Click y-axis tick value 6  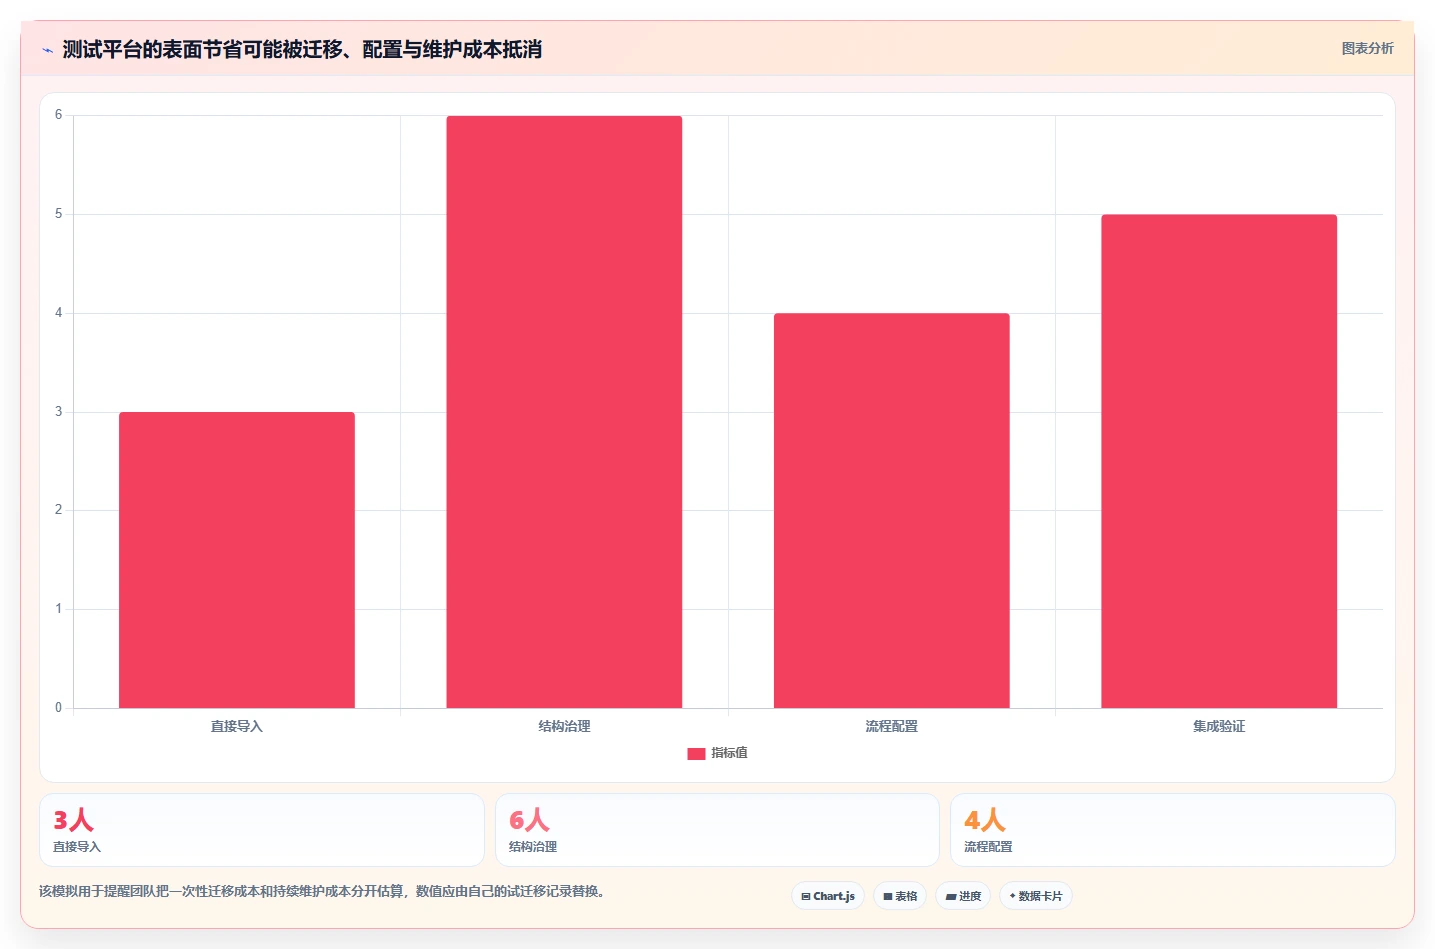(58, 115)
